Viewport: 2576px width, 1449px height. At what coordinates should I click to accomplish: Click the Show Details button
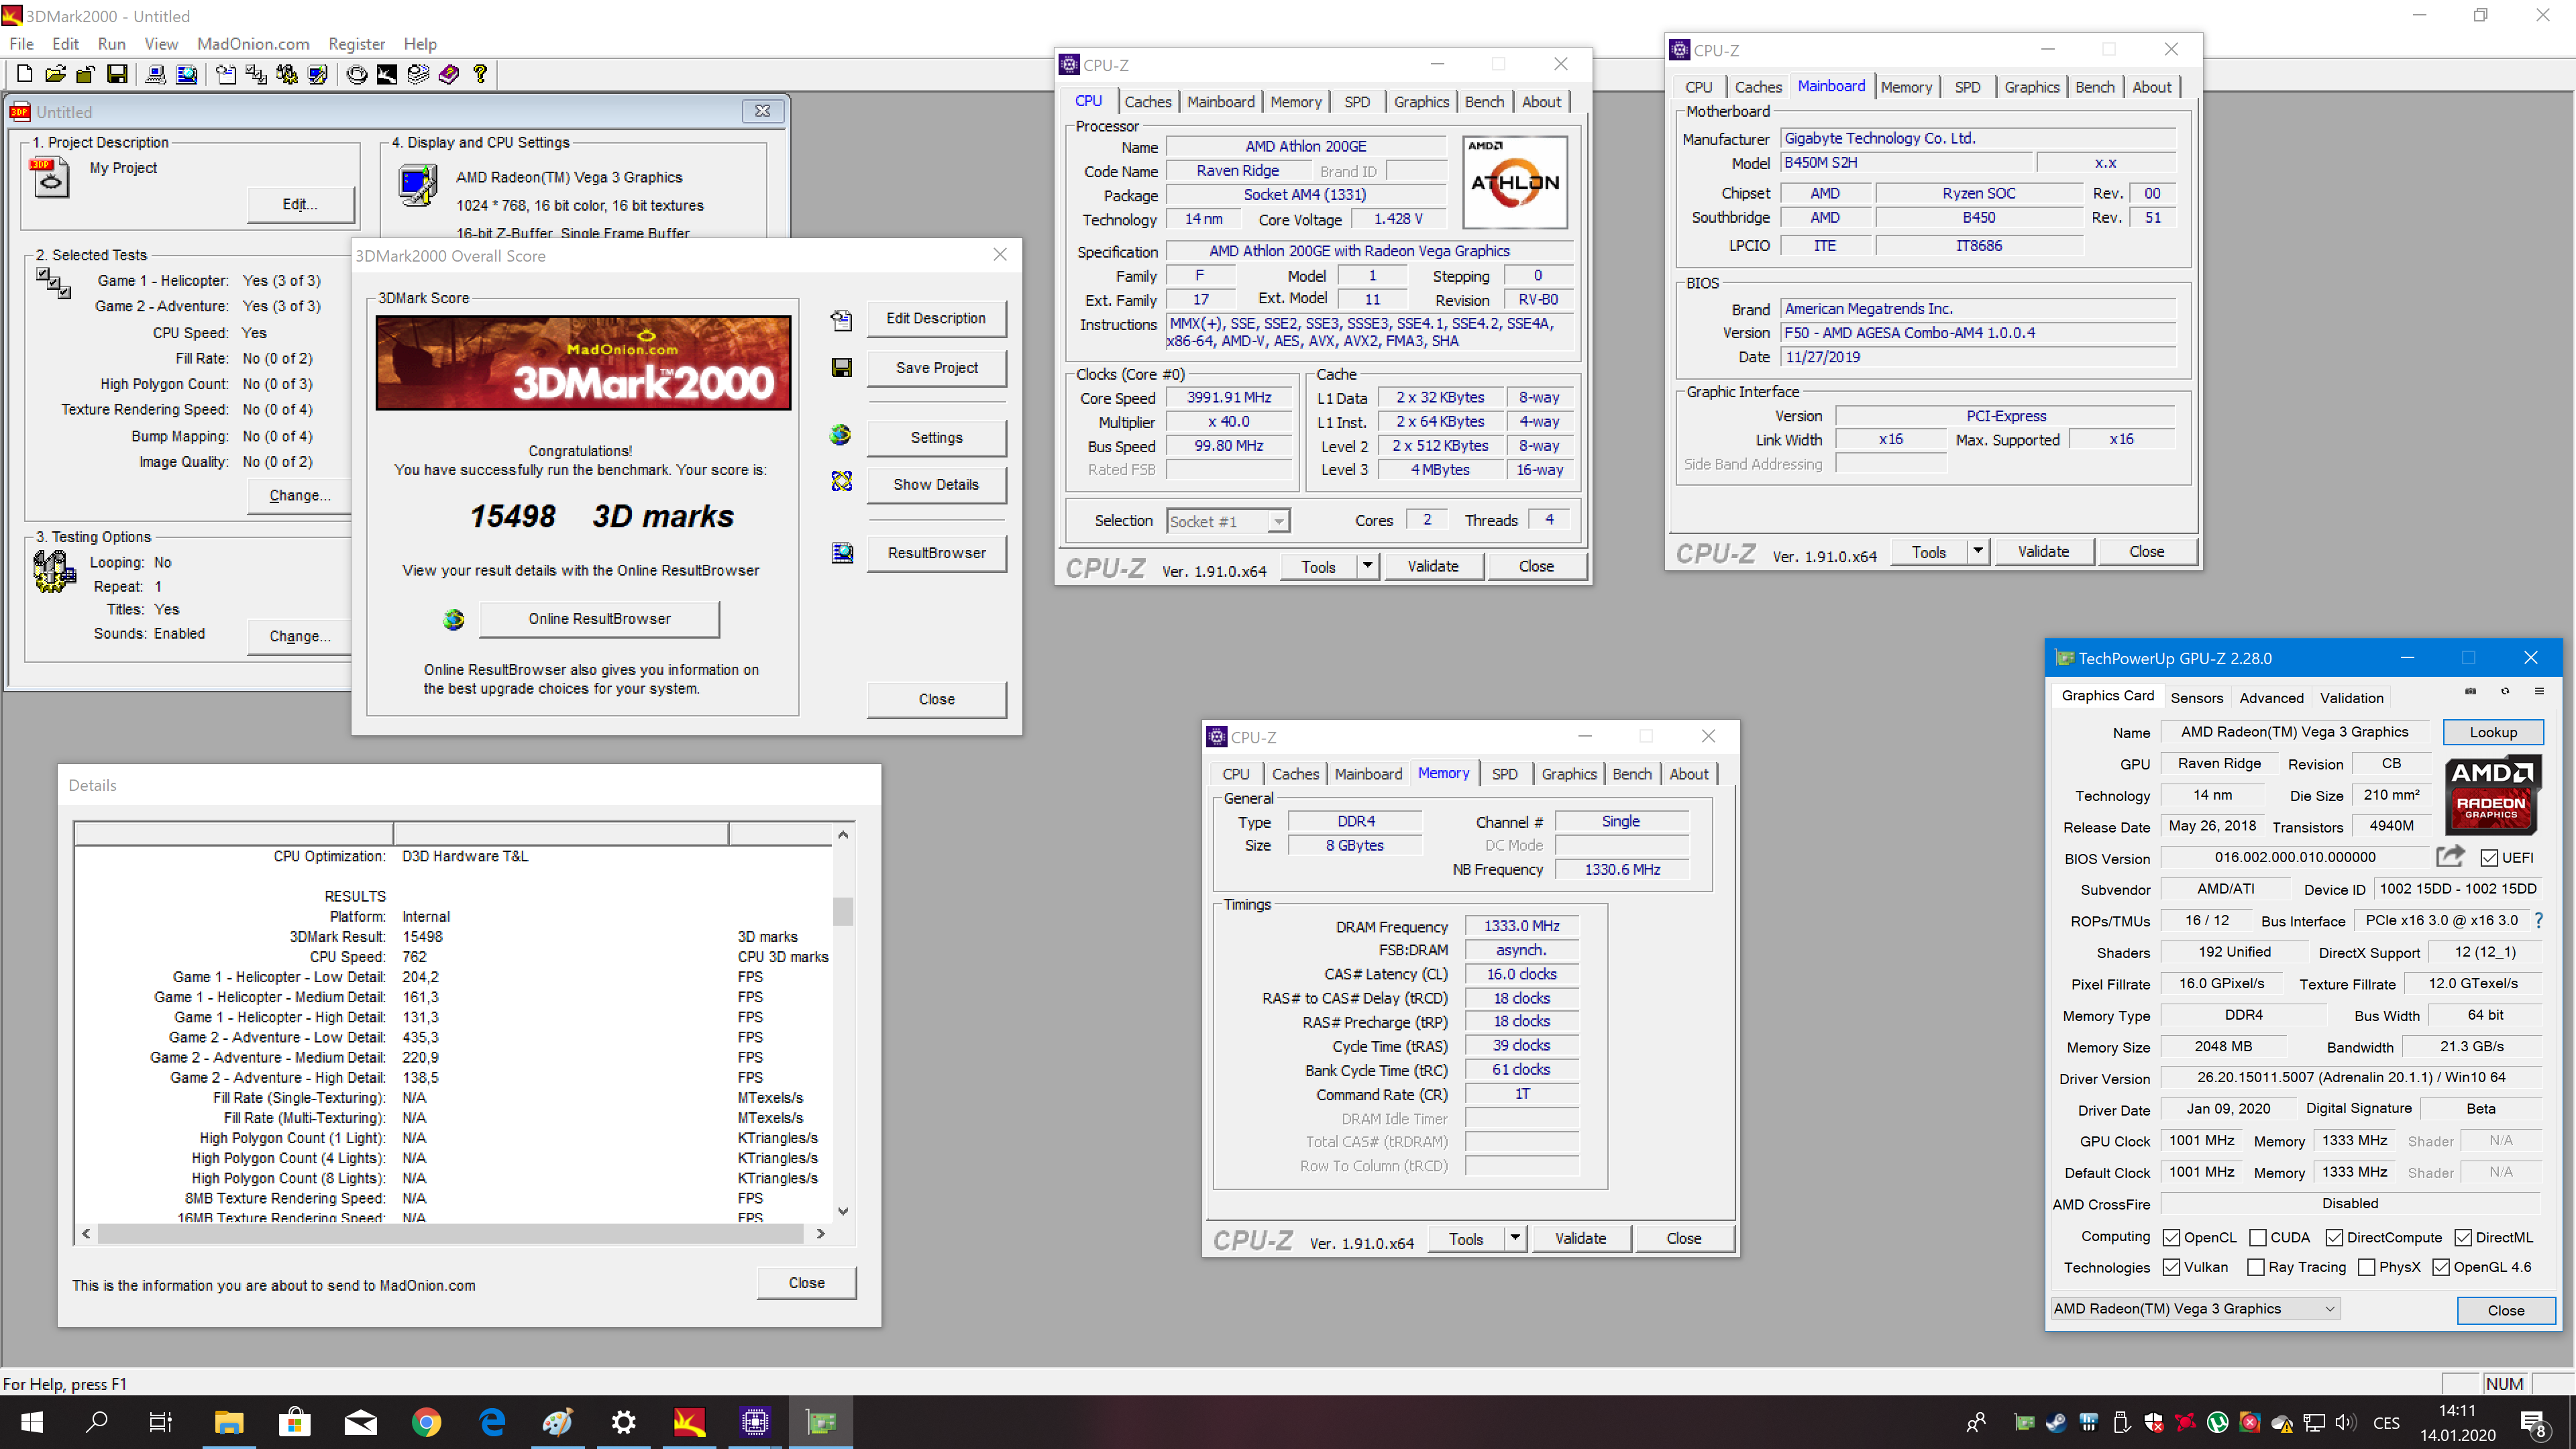(936, 484)
